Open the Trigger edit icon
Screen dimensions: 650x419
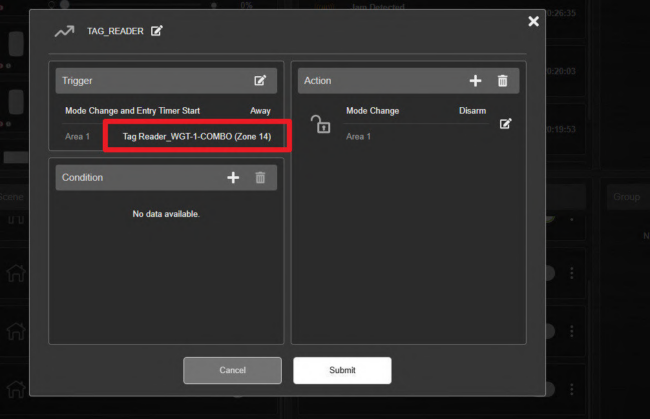(x=260, y=80)
